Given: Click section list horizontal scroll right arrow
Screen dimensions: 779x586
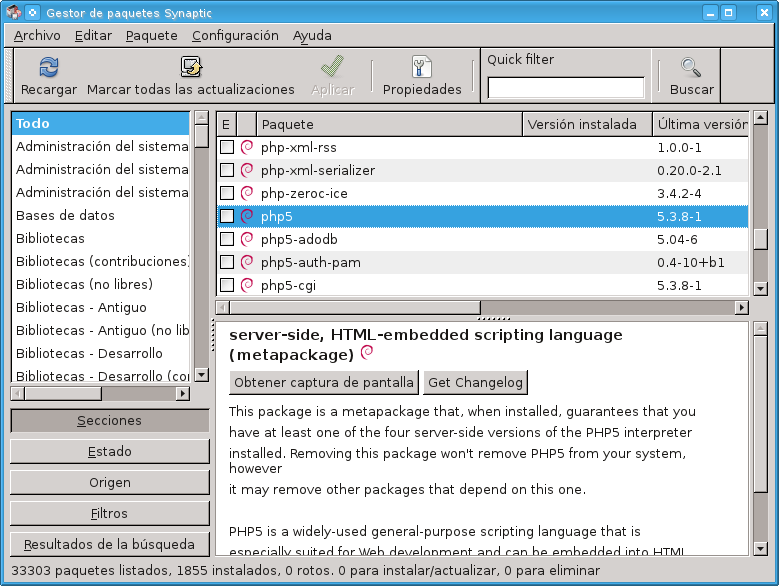Looking at the screenshot, I should [183, 393].
